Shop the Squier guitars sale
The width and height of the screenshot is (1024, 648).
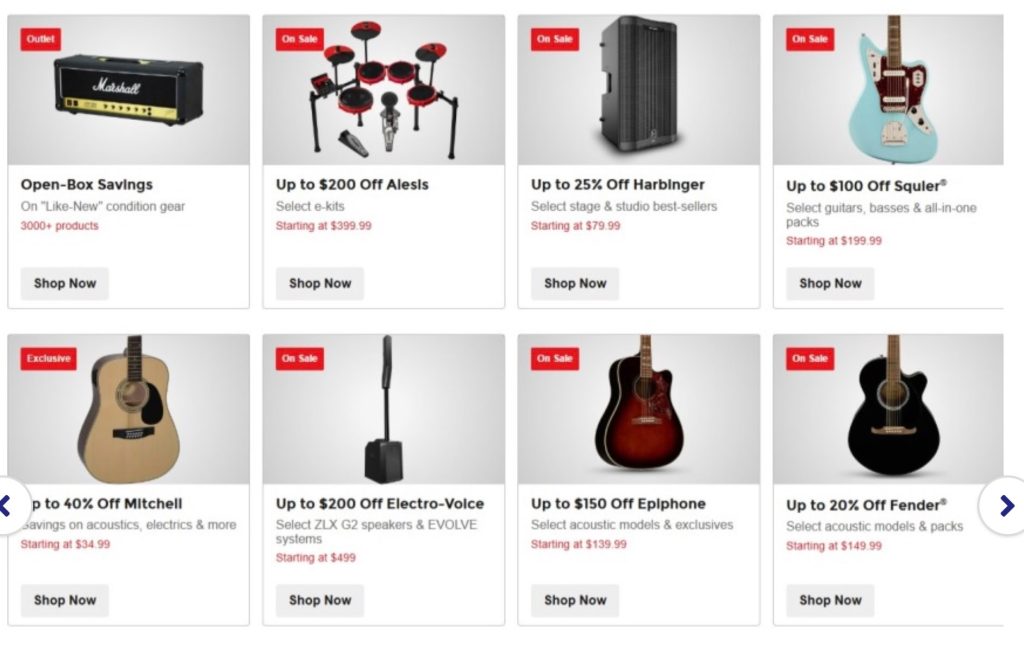click(829, 283)
